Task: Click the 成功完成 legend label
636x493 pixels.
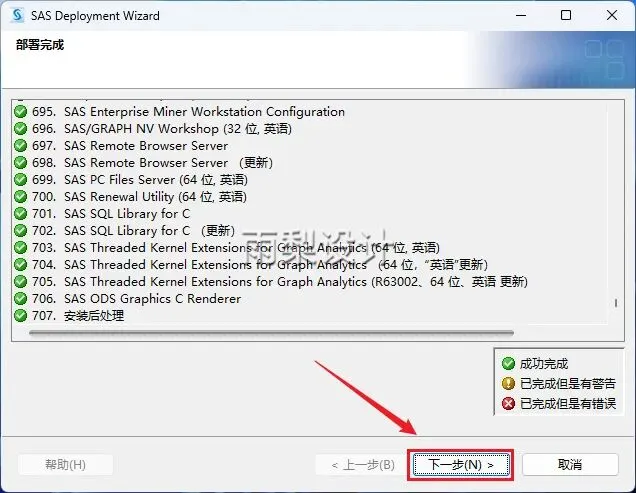Action: [544, 364]
